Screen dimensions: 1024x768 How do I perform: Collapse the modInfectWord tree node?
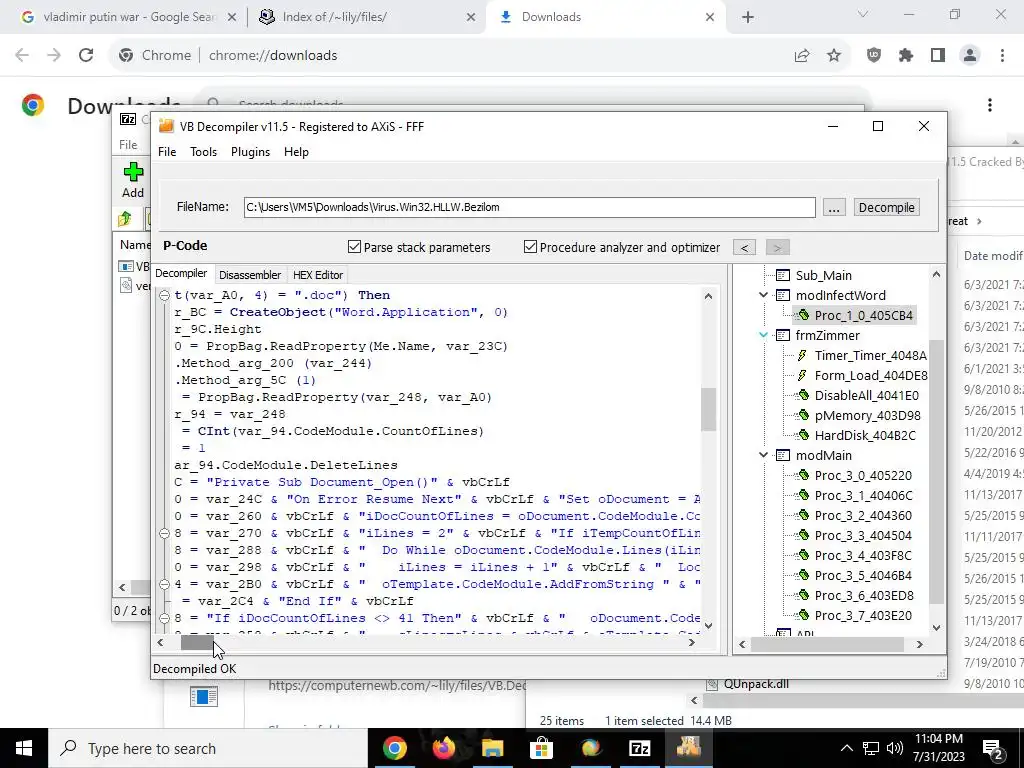[x=763, y=295]
